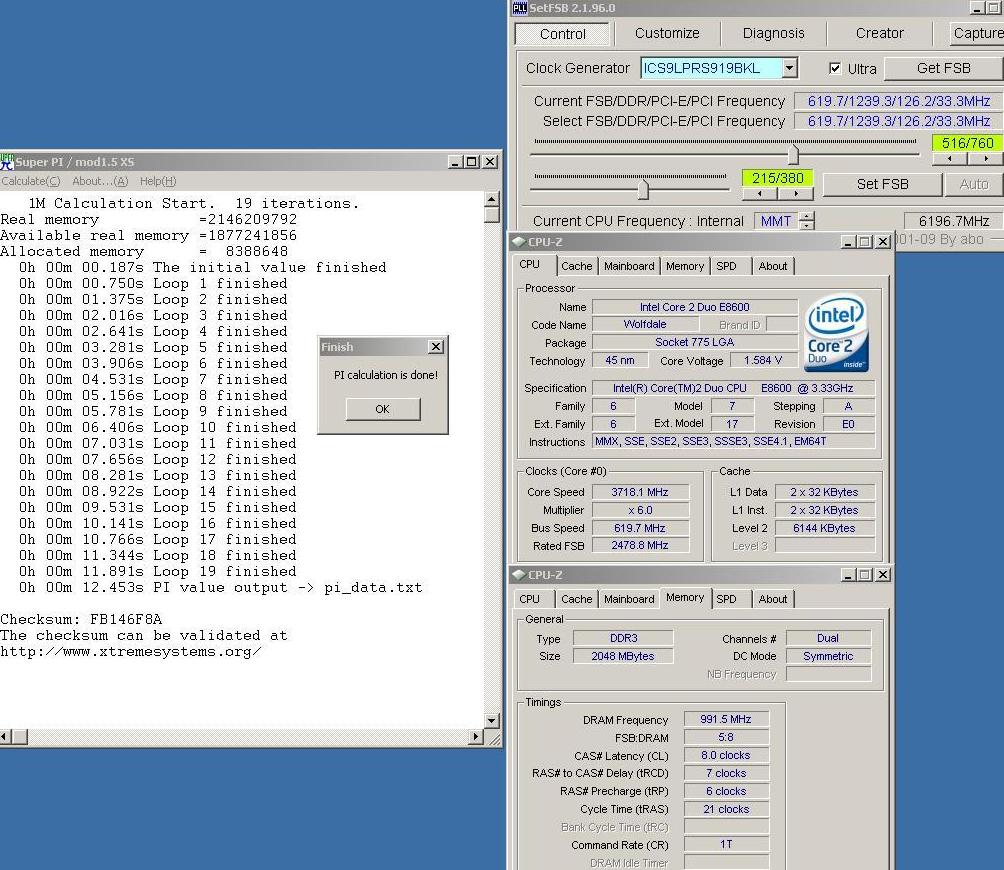Select the About tab in the CPU-Z Processor window
Viewport: 1004px width, 870px height.
pos(773,266)
